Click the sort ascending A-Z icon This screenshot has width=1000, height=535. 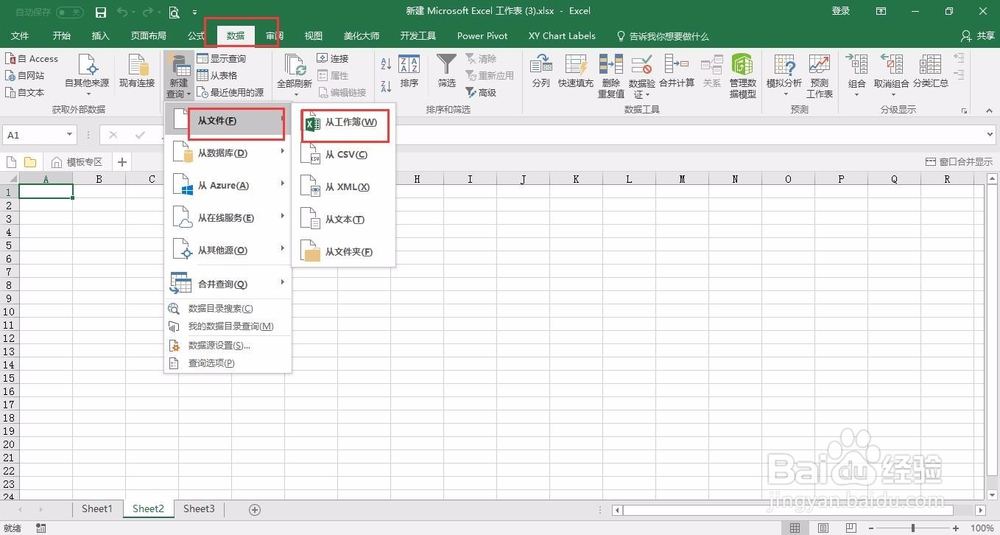(386, 64)
